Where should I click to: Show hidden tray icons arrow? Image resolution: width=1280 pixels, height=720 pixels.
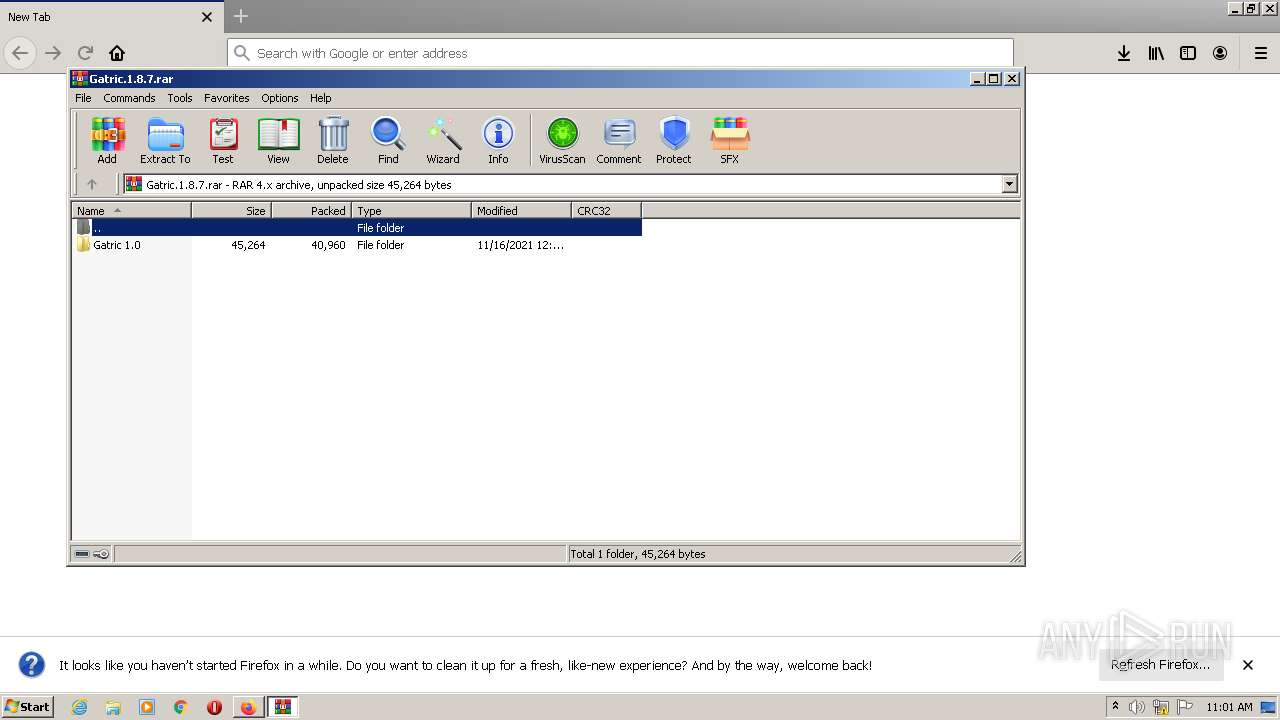pyautogui.click(x=1115, y=707)
